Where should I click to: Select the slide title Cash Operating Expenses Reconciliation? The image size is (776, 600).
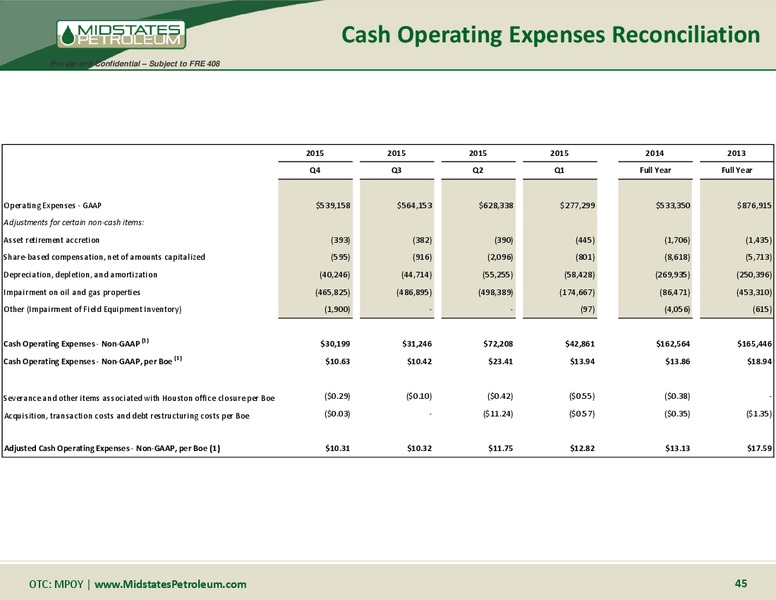pyautogui.click(x=550, y=35)
